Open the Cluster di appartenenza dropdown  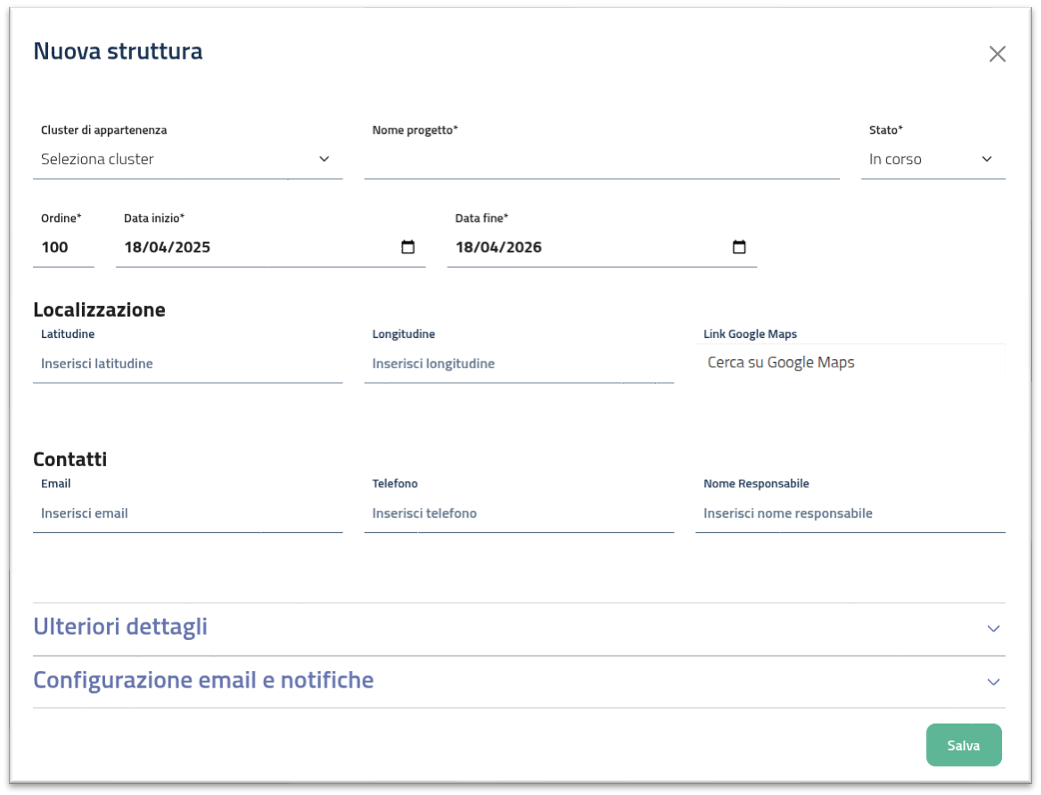point(187,159)
